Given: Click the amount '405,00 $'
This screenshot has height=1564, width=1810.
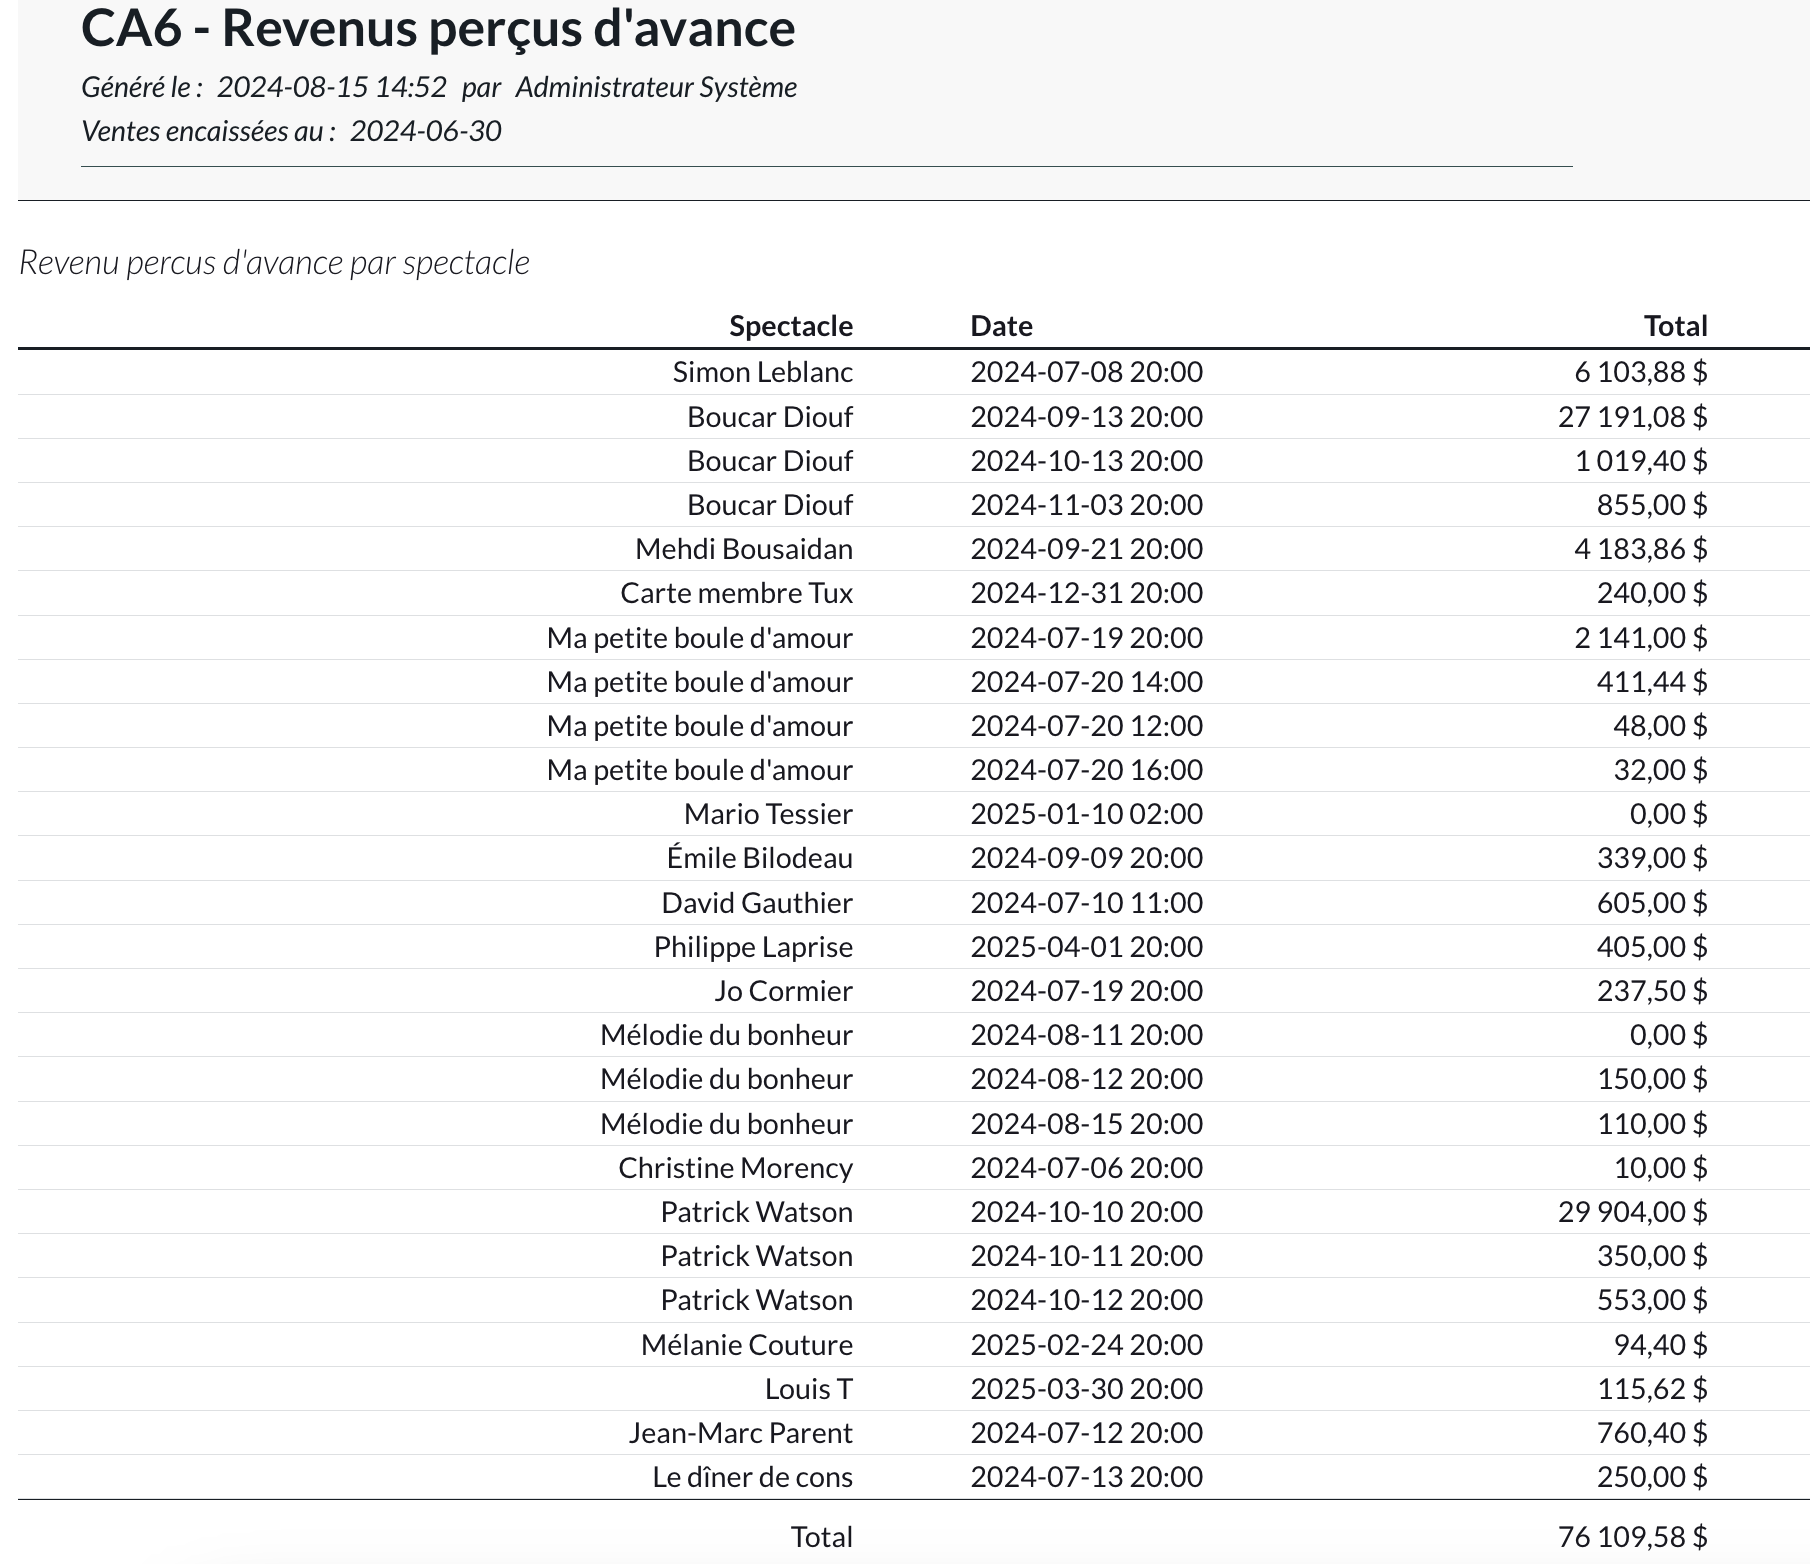Looking at the screenshot, I should [x=1652, y=947].
